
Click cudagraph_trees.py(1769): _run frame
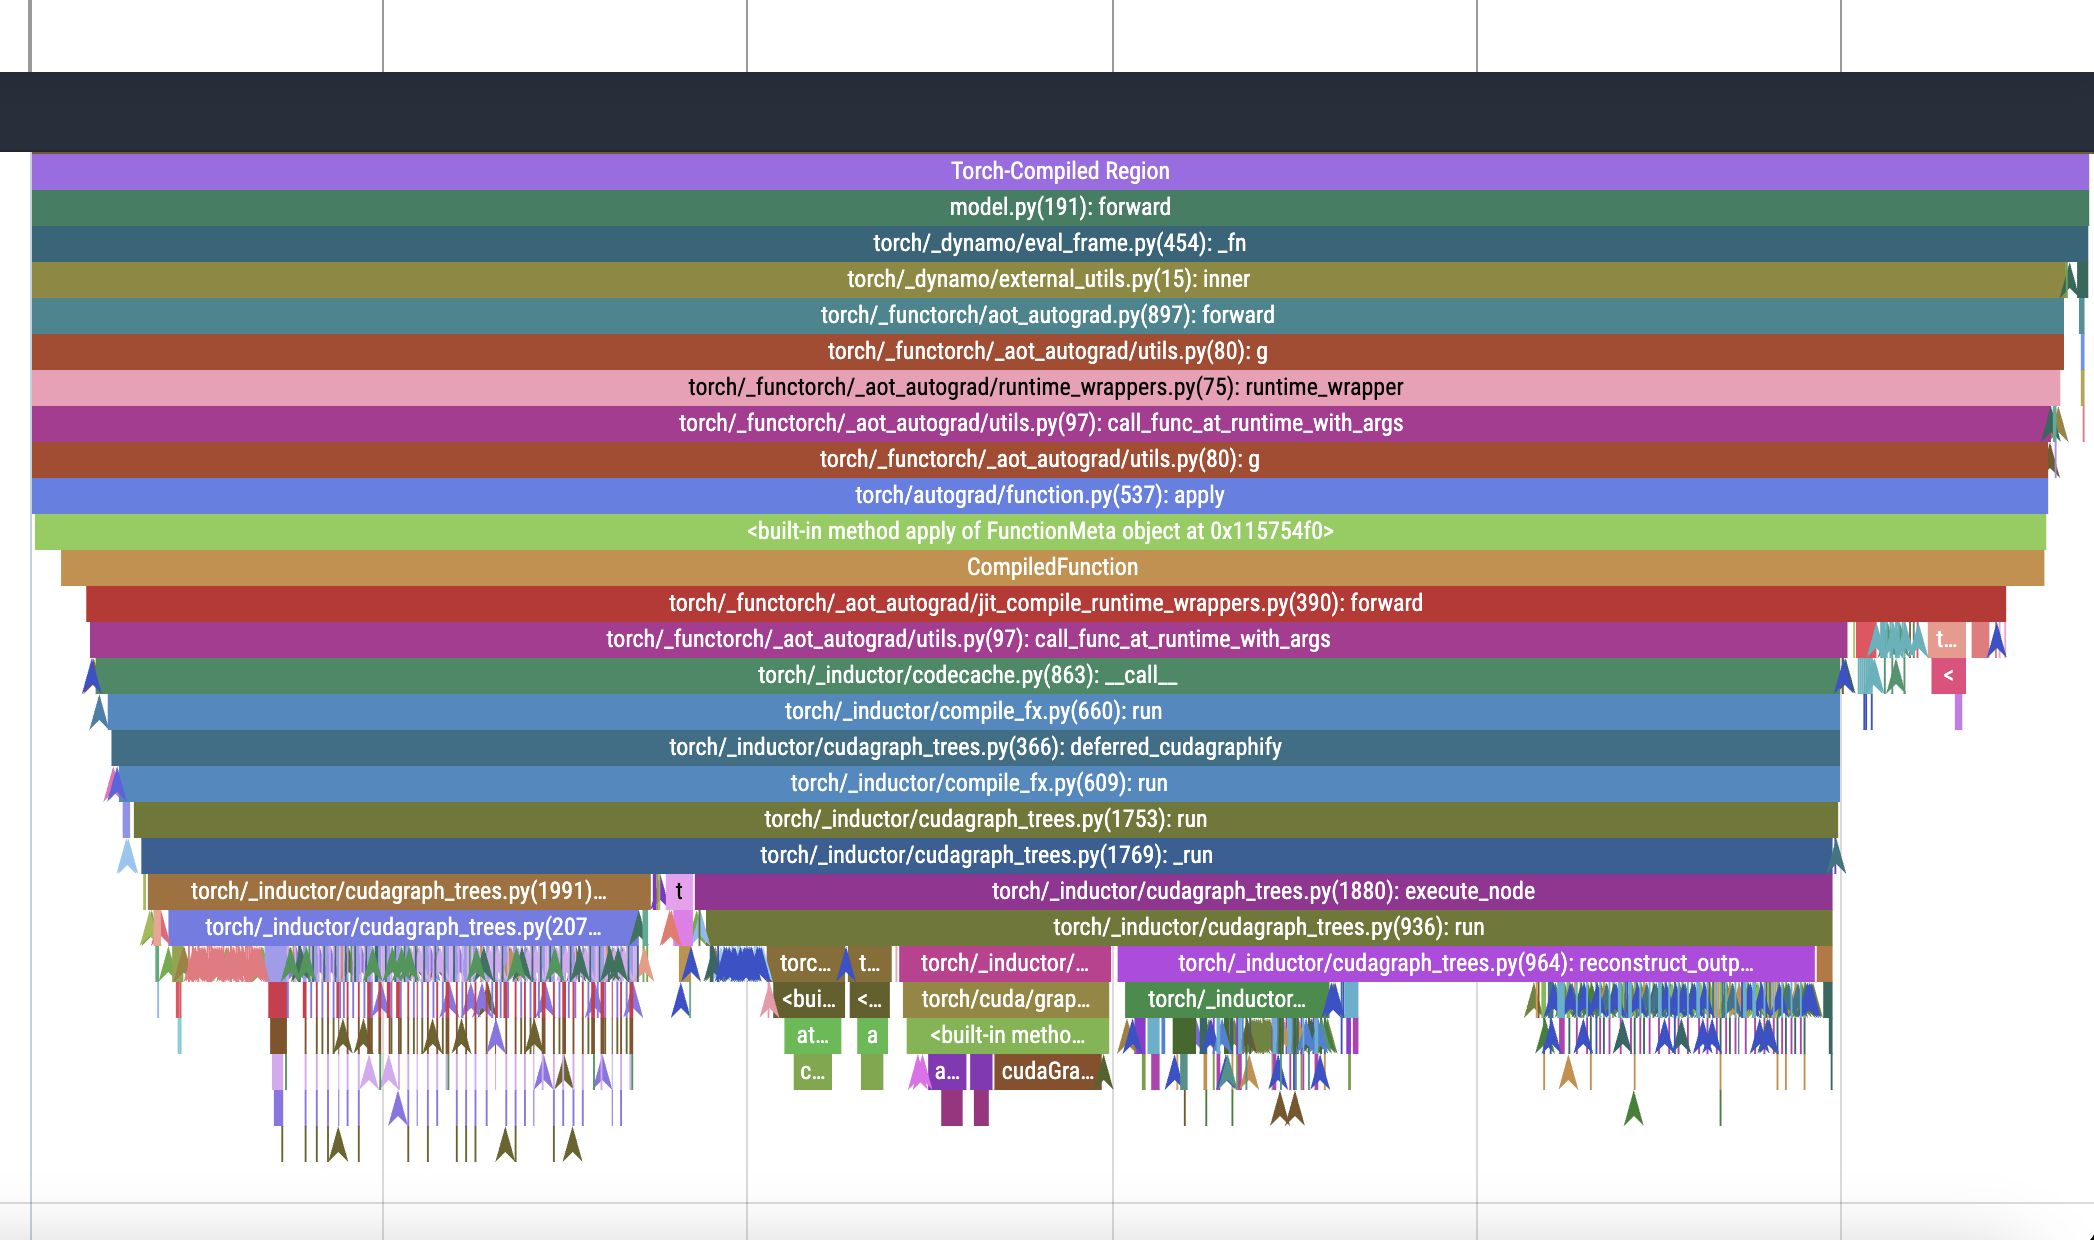[x=986, y=855]
